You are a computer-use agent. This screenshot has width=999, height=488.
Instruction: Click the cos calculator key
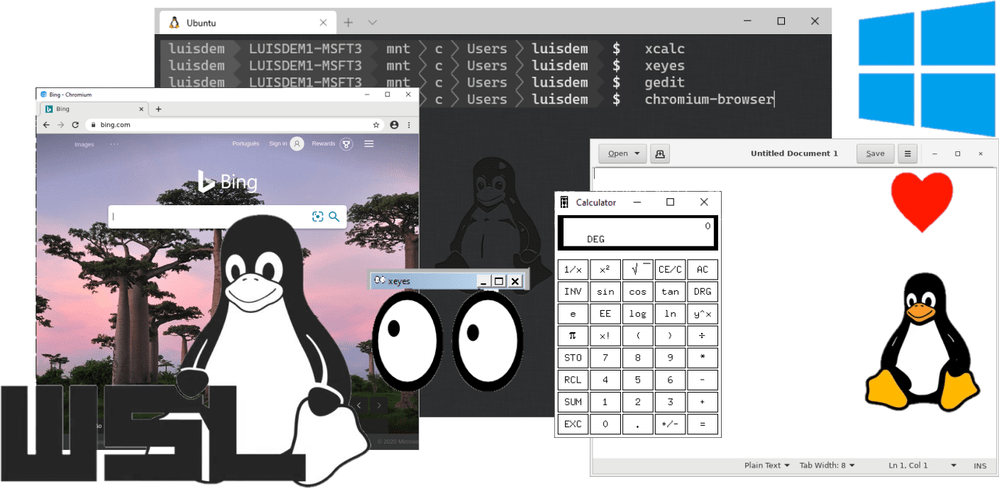pyautogui.click(x=638, y=292)
